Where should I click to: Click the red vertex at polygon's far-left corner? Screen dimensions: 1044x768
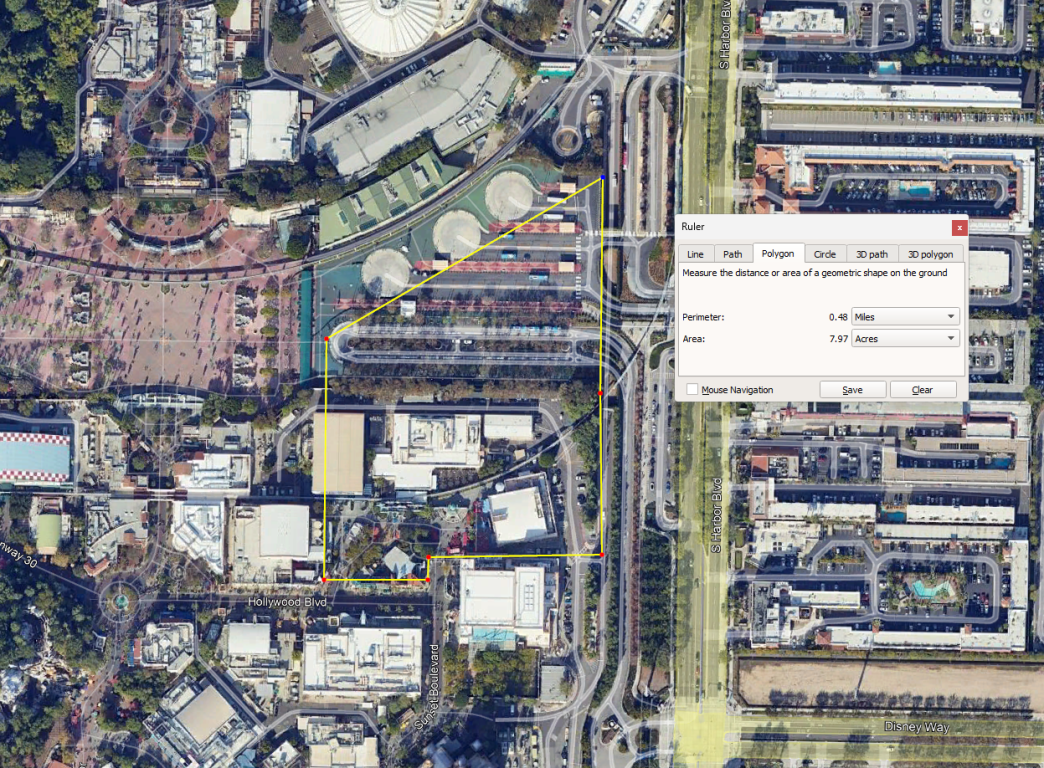click(327, 340)
